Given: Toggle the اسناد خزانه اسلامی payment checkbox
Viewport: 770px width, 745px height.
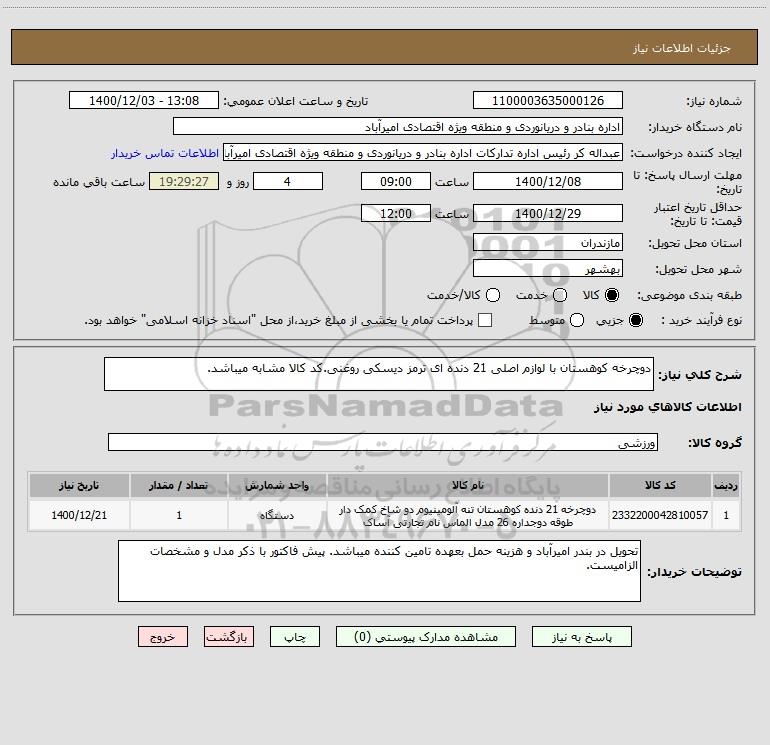Looking at the screenshot, I should click(485, 320).
